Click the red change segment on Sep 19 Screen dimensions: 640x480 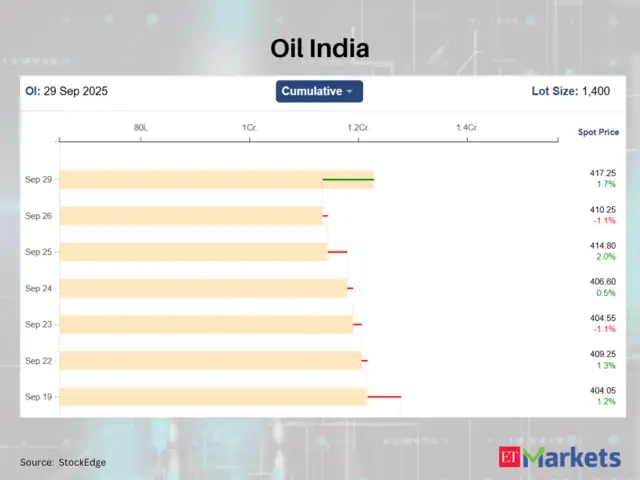384,397
